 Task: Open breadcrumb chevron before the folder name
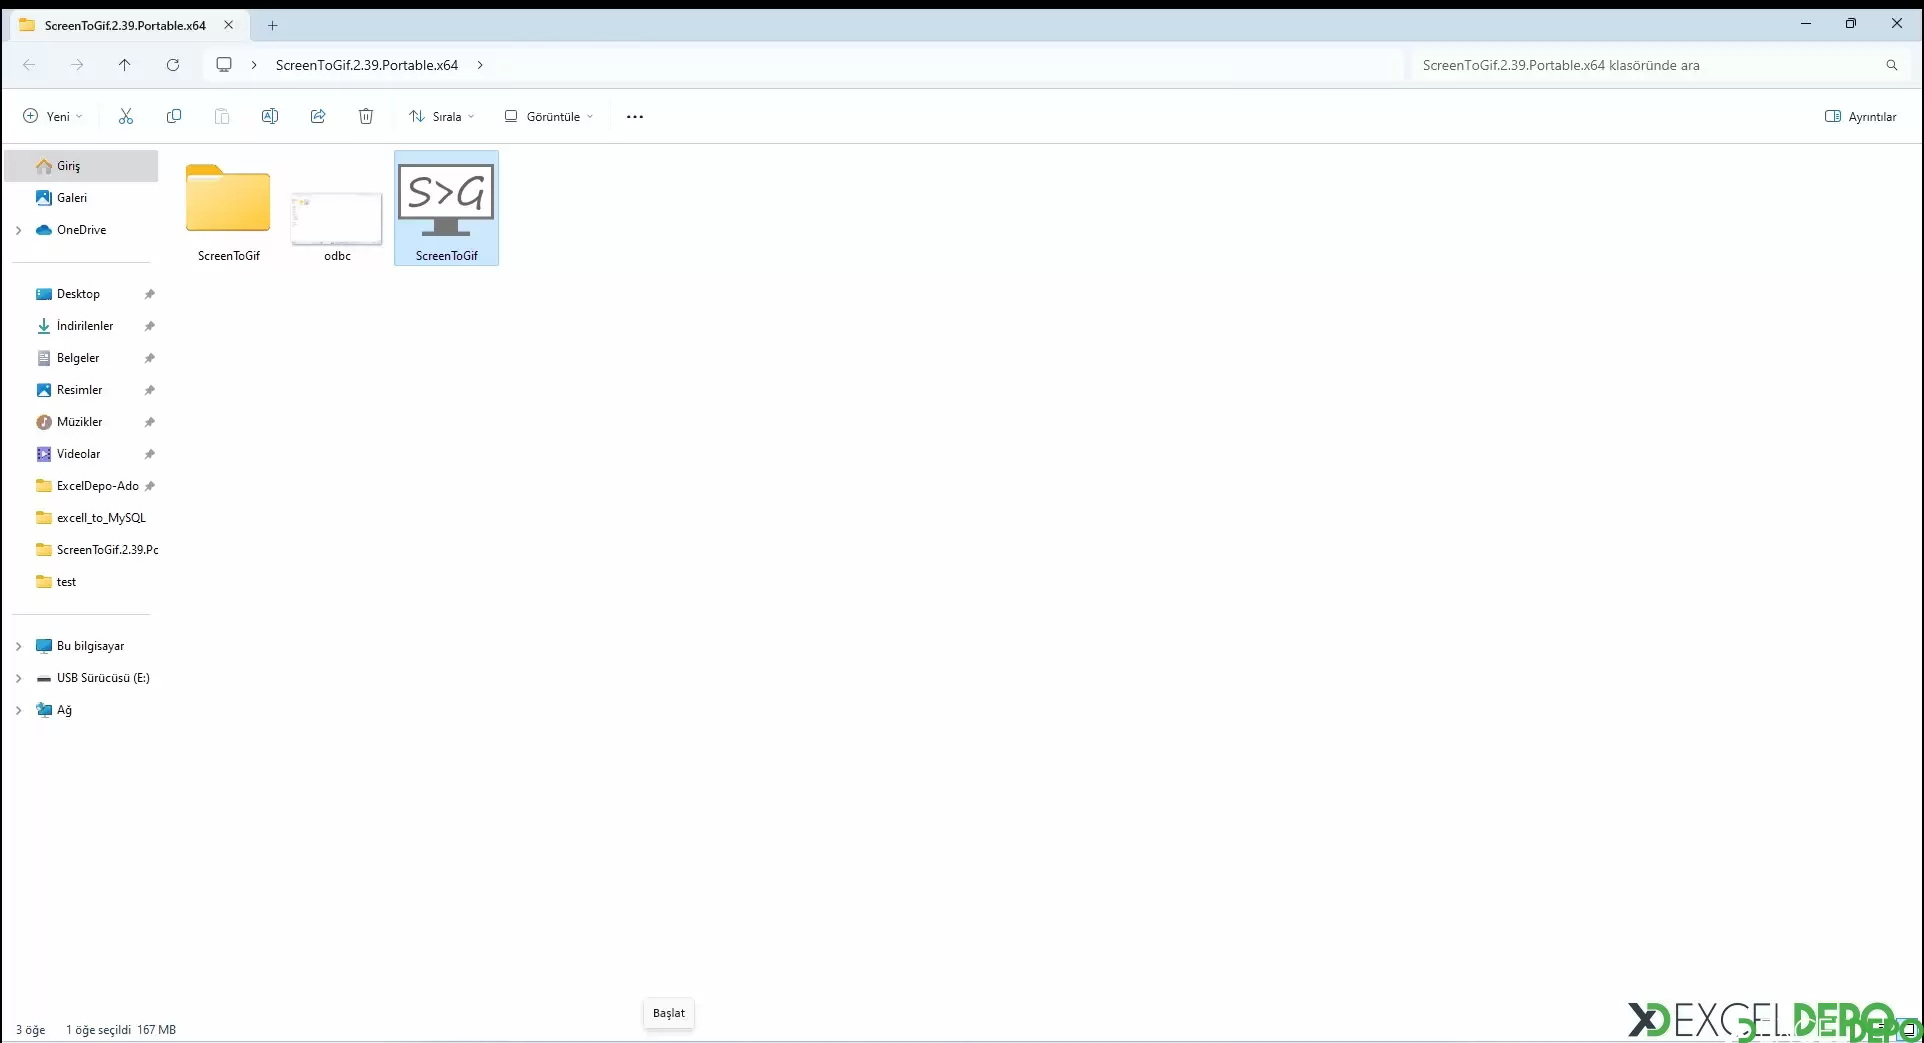tap(254, 65)
